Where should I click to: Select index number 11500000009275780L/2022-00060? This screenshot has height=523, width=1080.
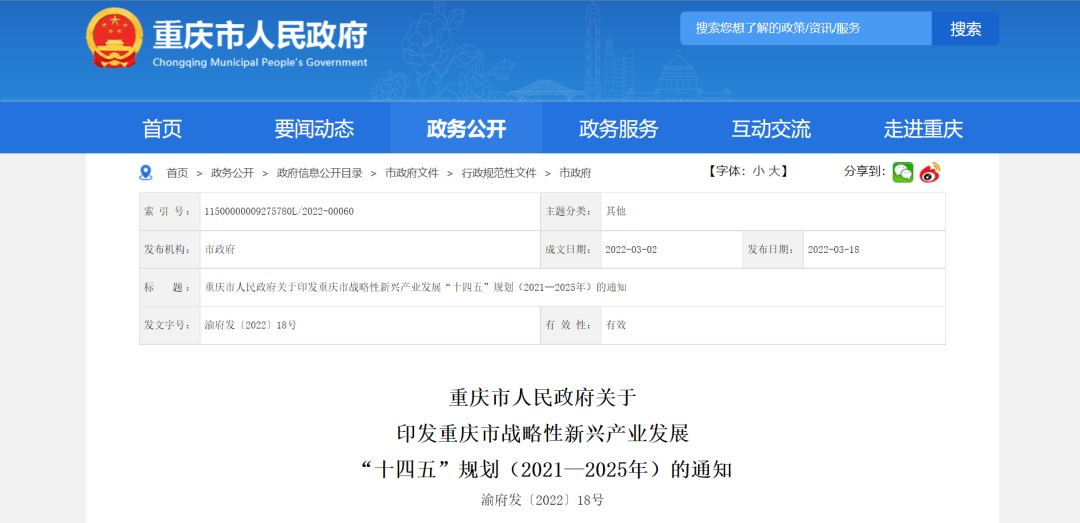279,212
